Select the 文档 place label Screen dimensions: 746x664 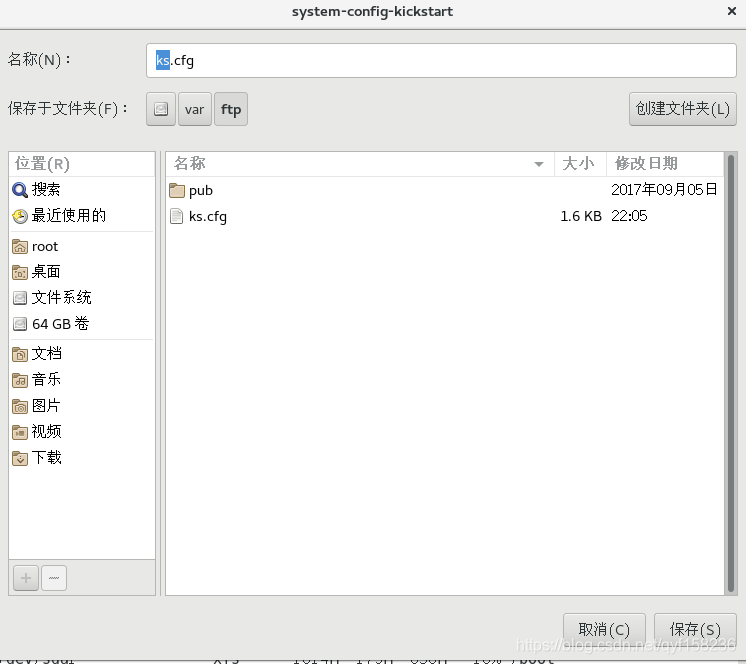[x=46, y=354]
